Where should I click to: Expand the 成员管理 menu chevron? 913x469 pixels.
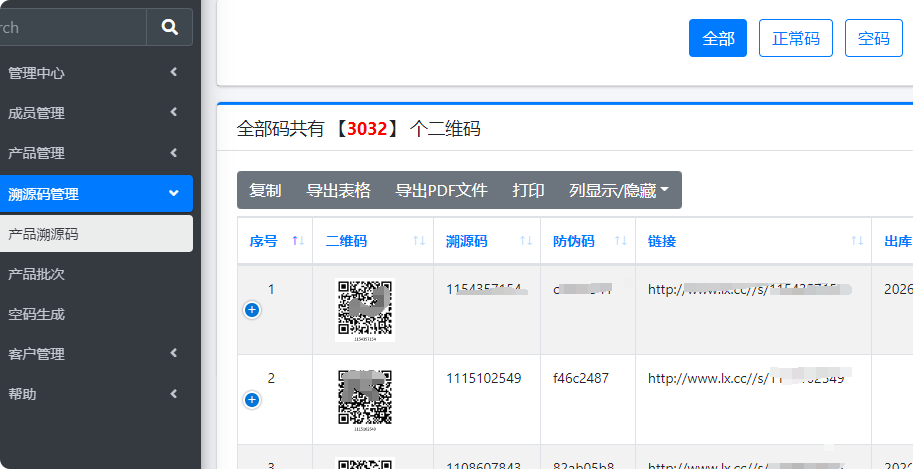[x=174, y=112]
